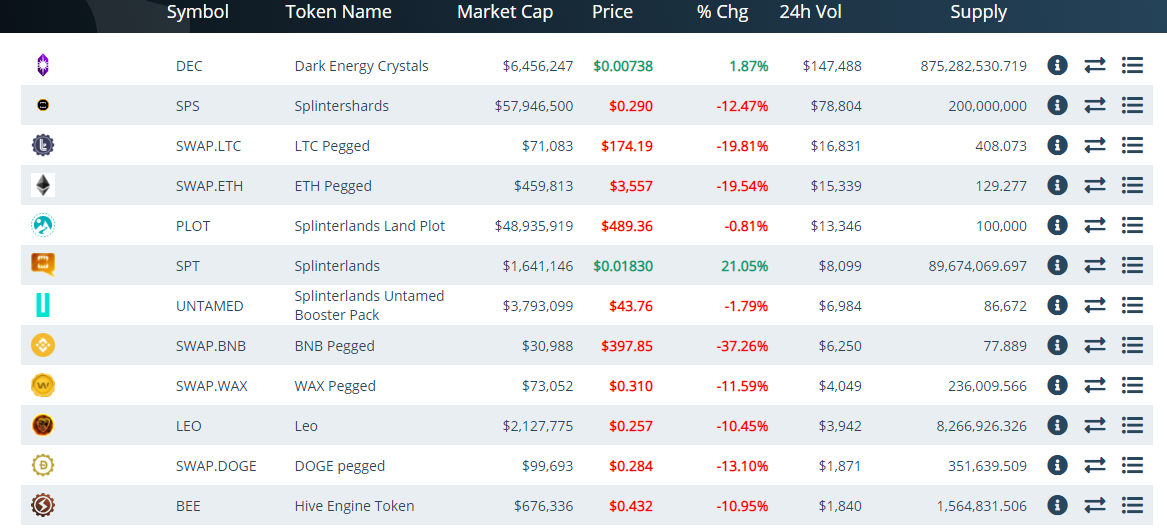The height and width of the screenshot is (529, 1167).
Task: Open the list icon for BEE
Action: 1132,505
